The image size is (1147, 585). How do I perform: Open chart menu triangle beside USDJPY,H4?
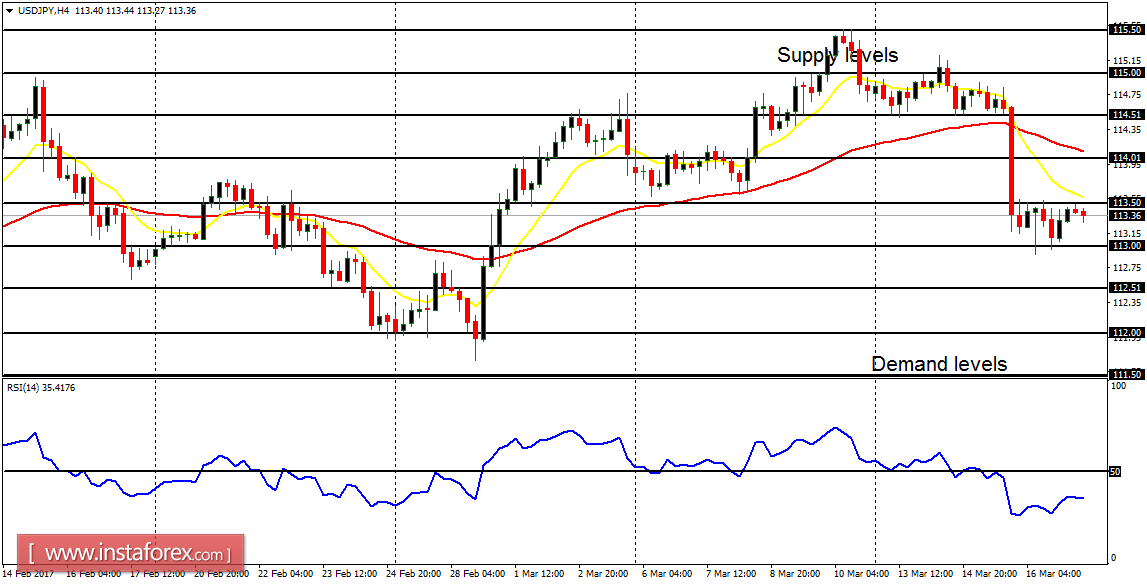pos(8,10)
